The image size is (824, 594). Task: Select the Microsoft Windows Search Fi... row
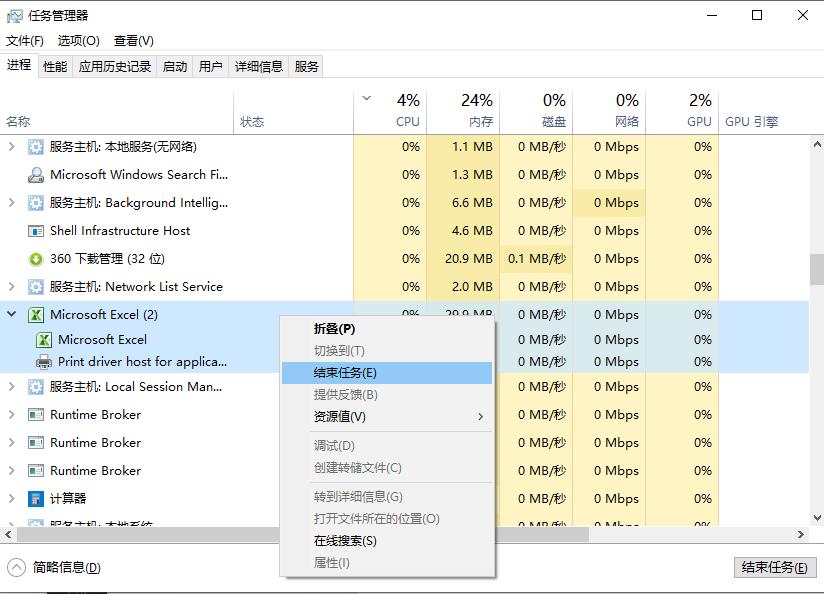click(x=404, y=175)
